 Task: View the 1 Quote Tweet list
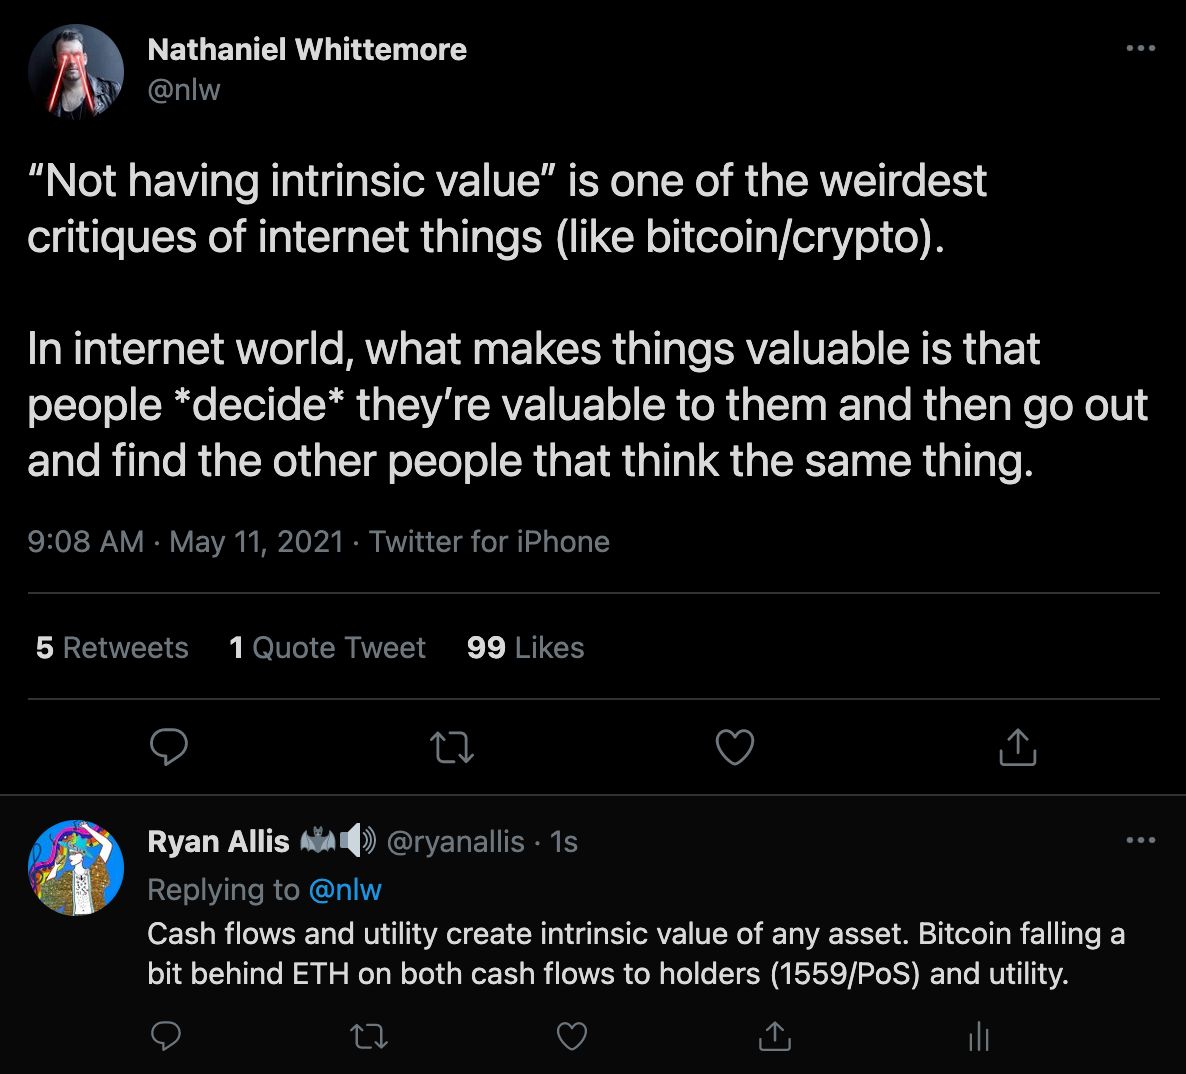pyautogui.click(x=327, y=648)
